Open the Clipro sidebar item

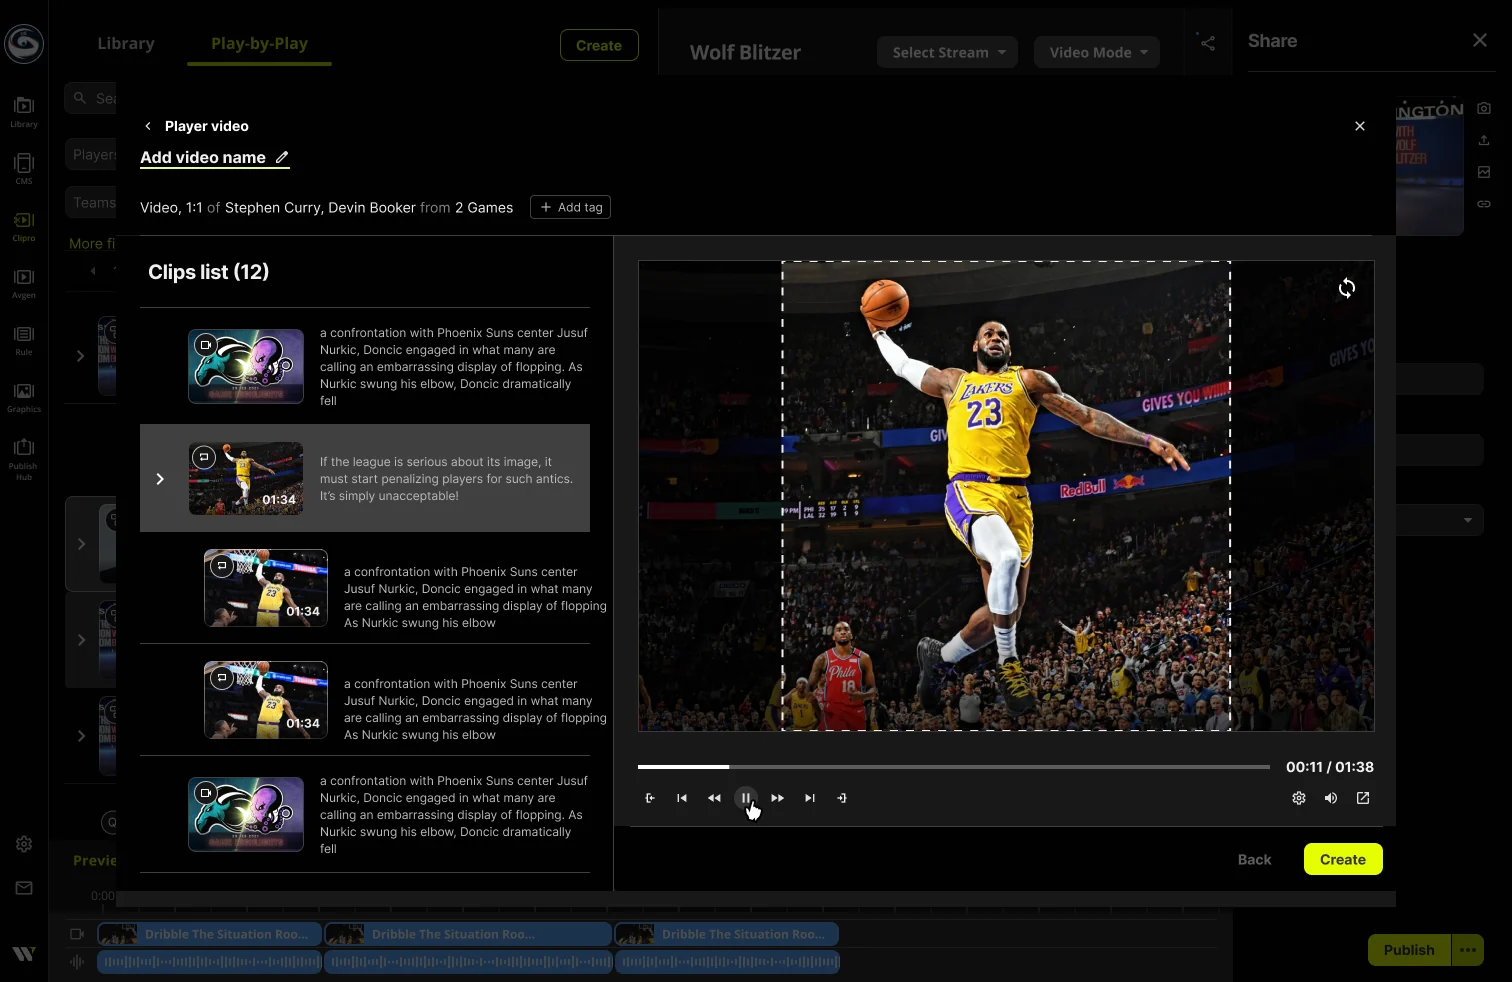click(x=24, y=225)
